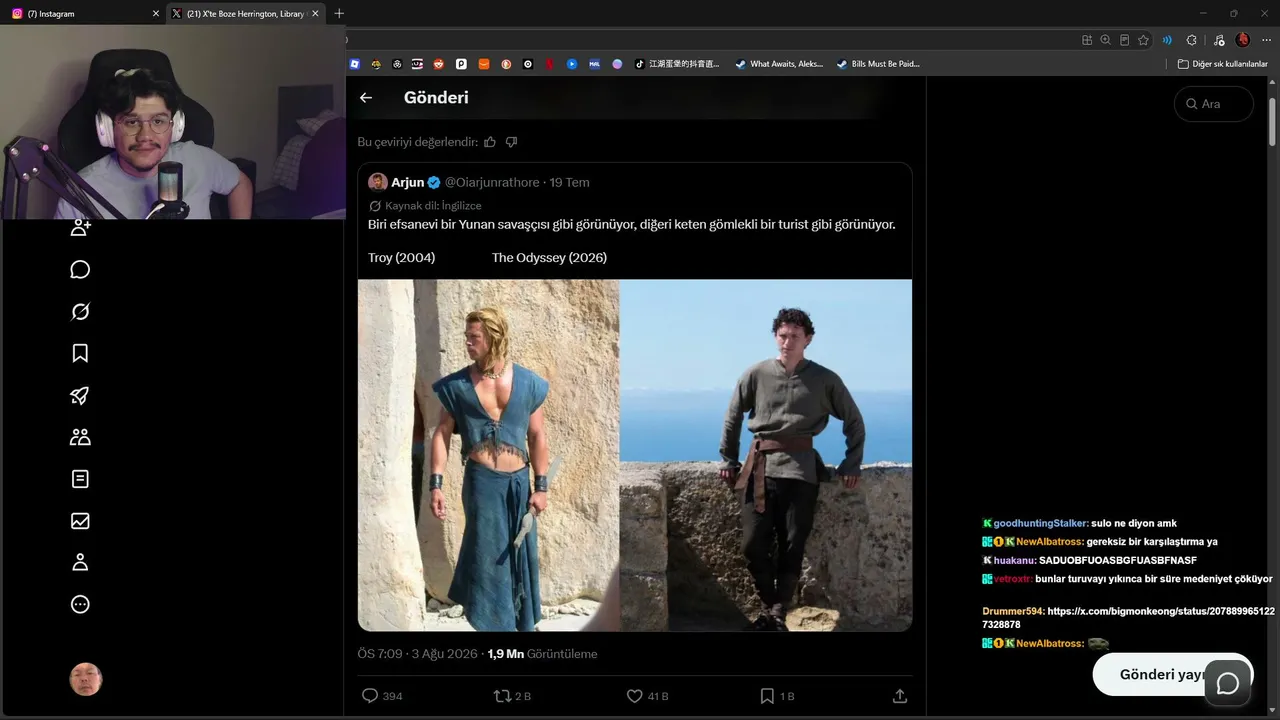Click the add-person icon in X sidebar
Image resolution: width=1280 pixels, height=720 pixels.
[x=81, y=228]
